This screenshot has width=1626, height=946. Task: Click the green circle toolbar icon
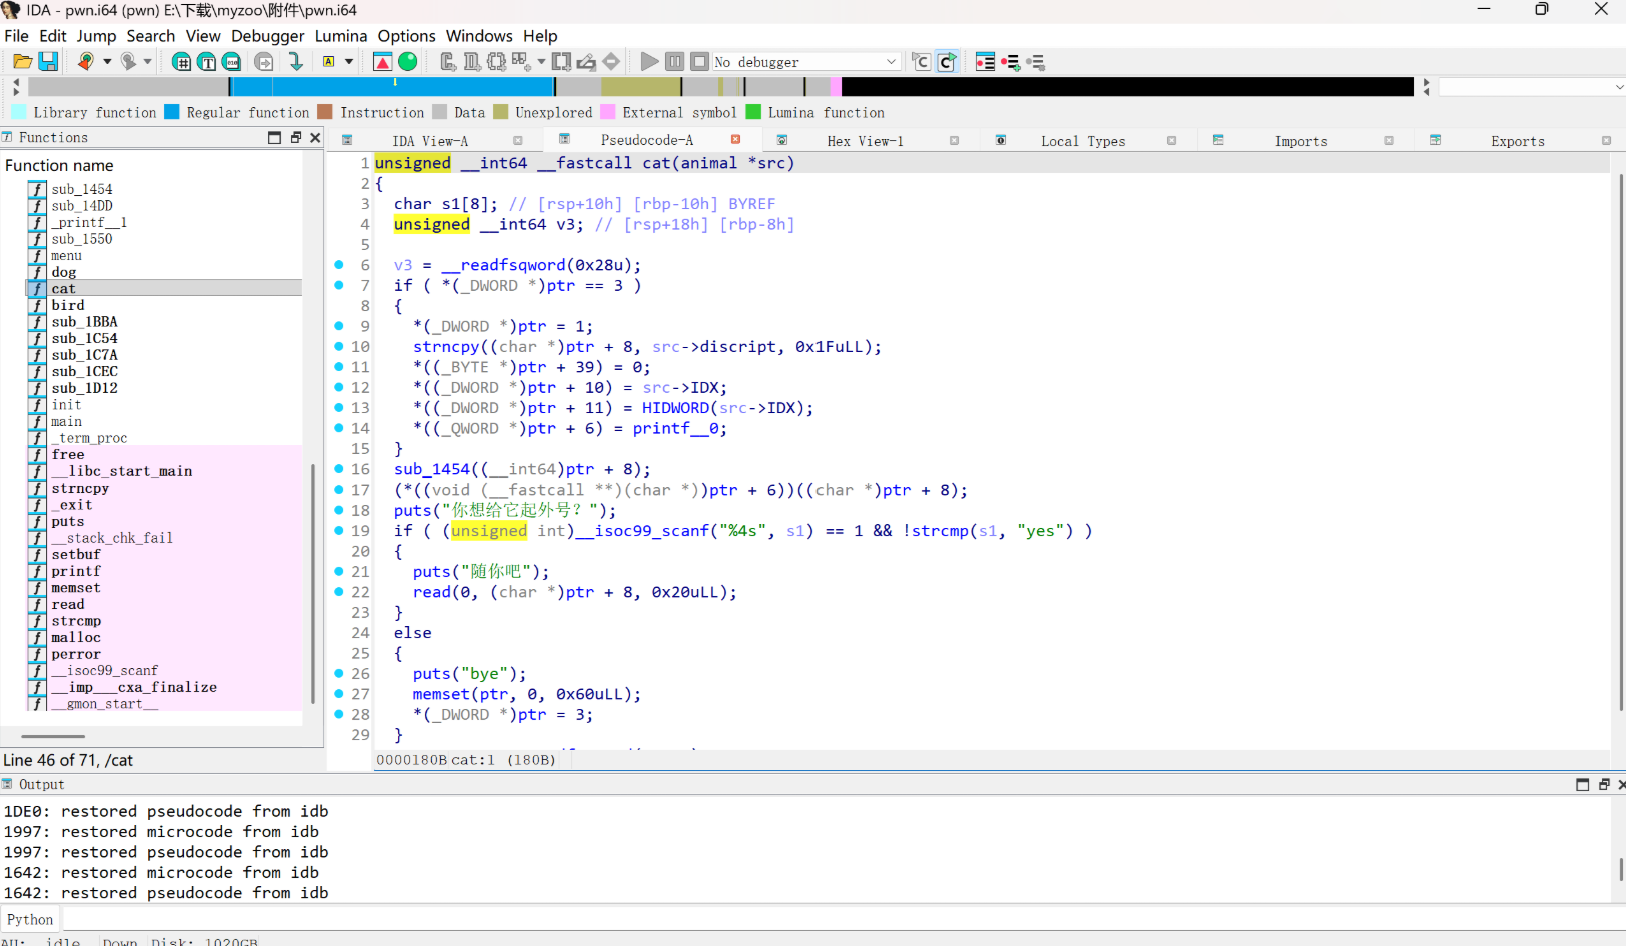[x=408, y=62]
